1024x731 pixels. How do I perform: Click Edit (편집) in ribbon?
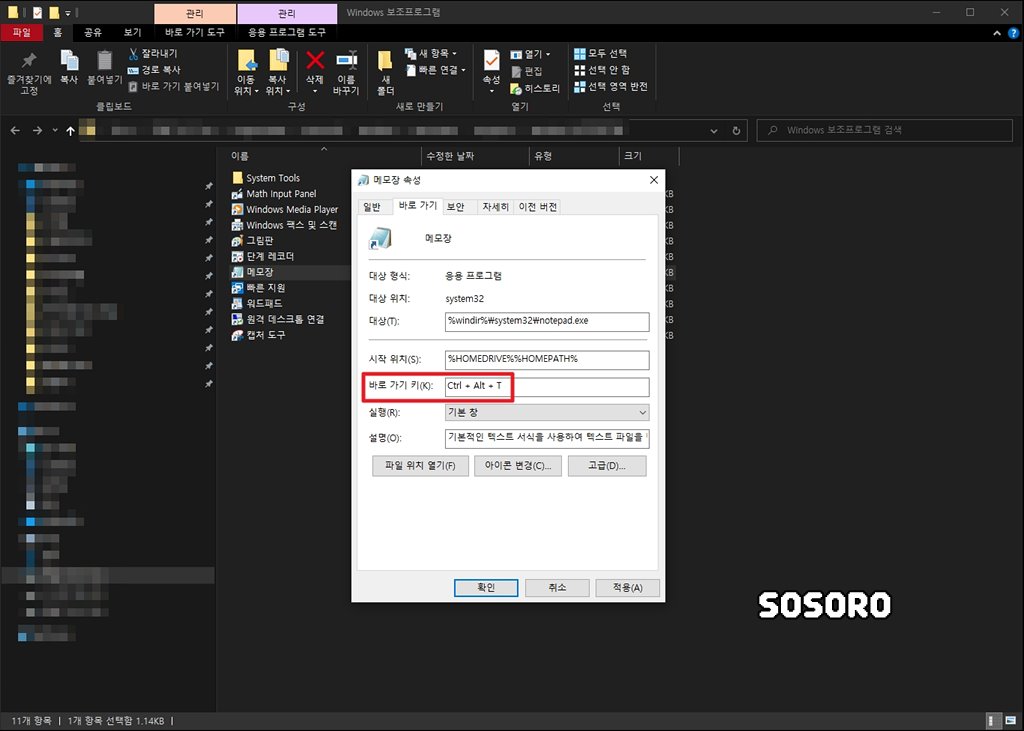(526, 71)
